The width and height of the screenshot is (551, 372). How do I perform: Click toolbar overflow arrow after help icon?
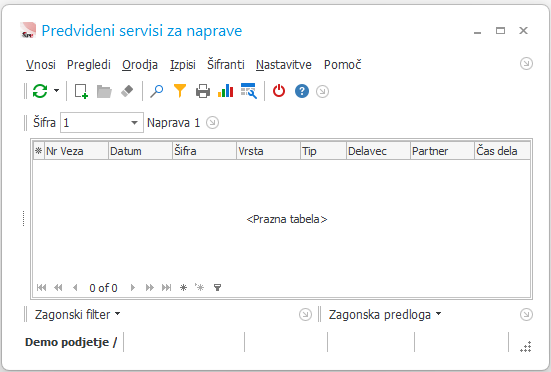coord(322,92)
